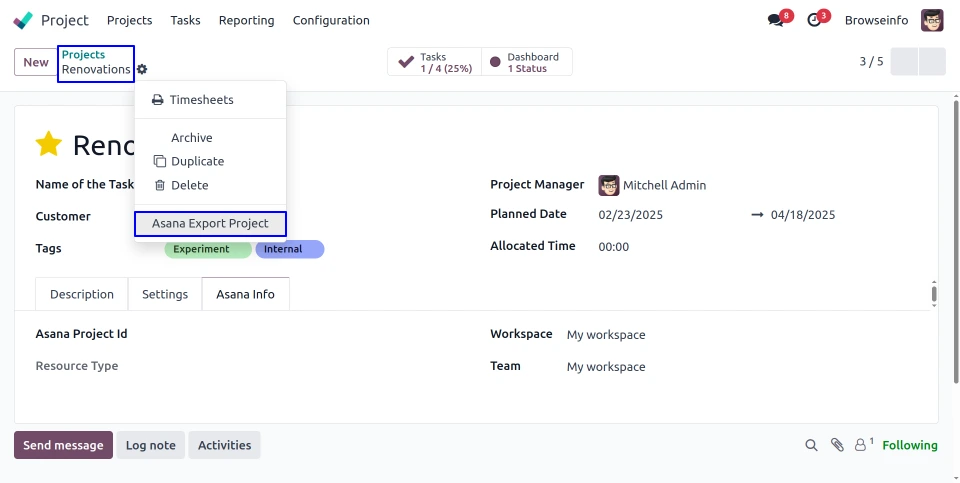
Task: Click the green Experiment tag
Action: 201,249
